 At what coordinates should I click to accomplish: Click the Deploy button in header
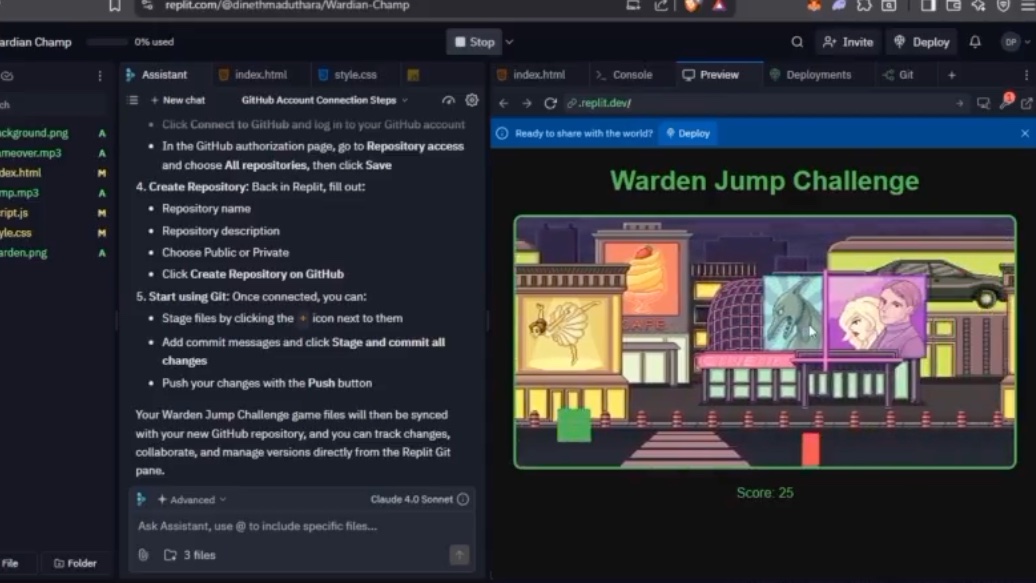[x=922, y=42]
